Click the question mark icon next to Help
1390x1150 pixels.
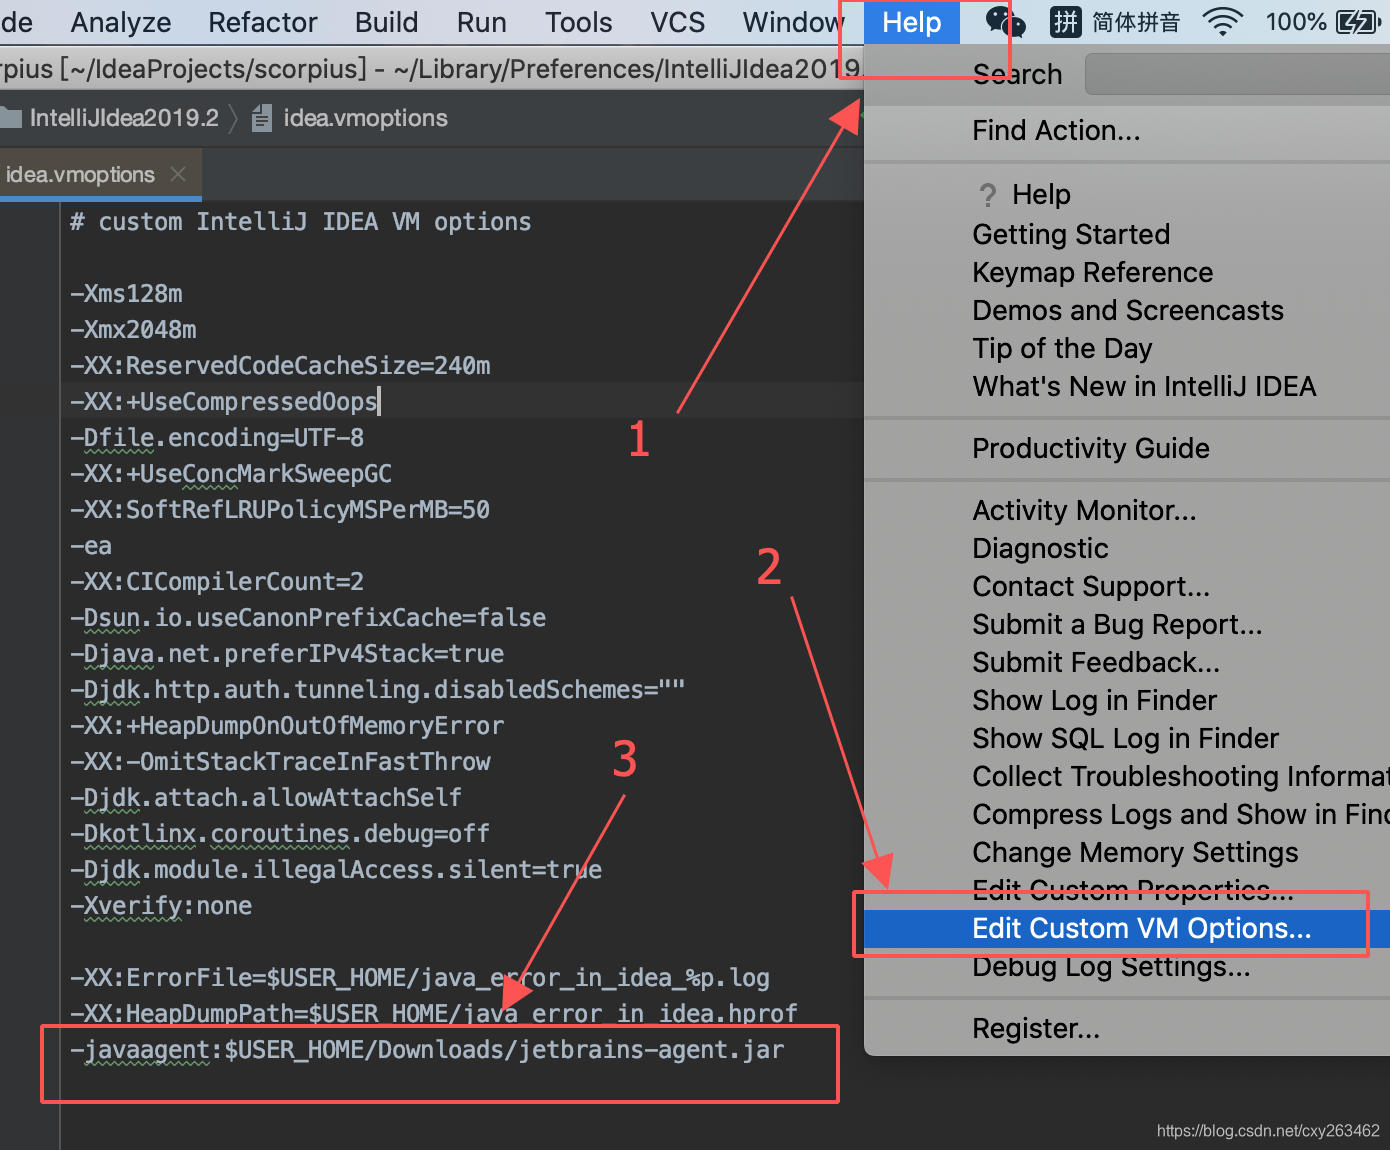[x=988, y=194]
